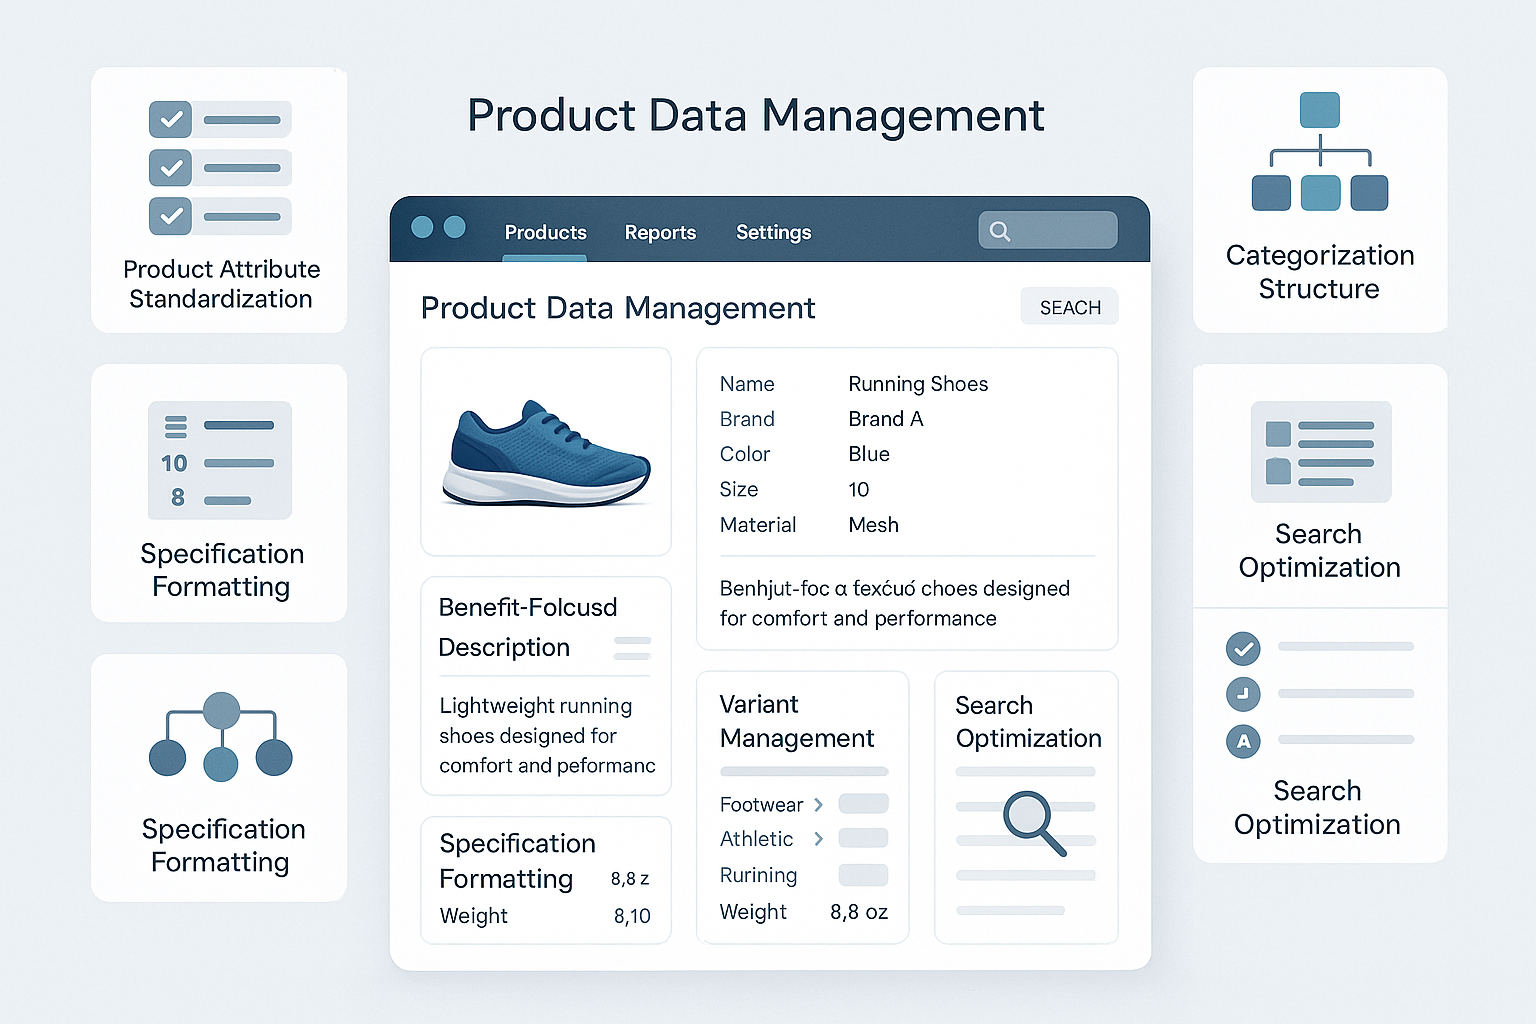Open the Settings tab
This screenshot has height=1024, width=1536.
(773, 232)
